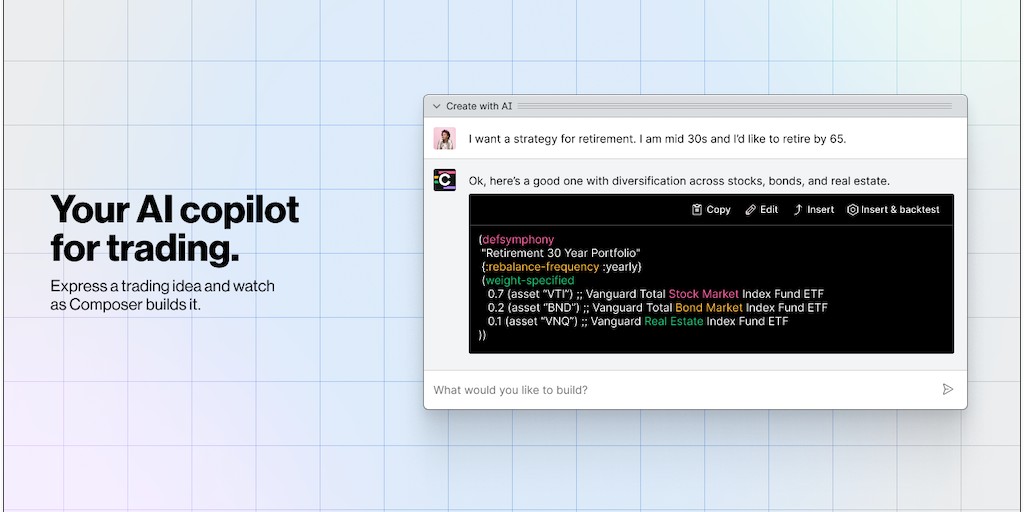Click the 'Retirement 30 Year Portfolio' string
1024x512 pixels.
560,254
